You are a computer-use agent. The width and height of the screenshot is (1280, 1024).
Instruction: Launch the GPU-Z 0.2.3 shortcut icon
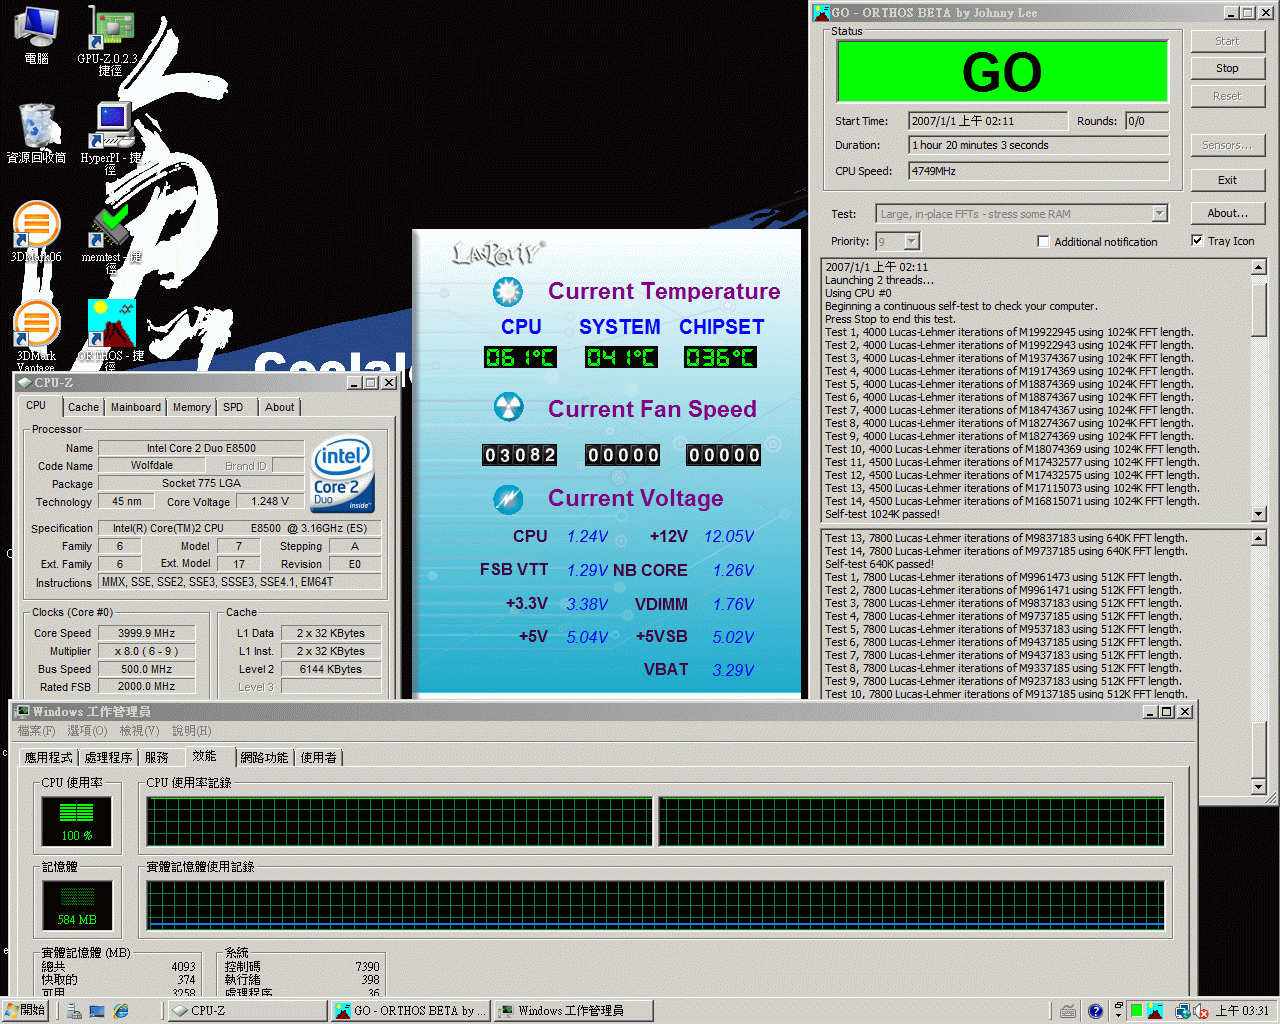(x=110, y=40)
